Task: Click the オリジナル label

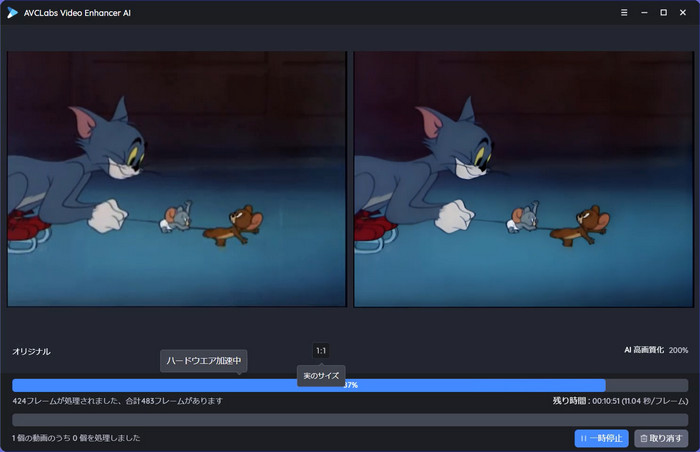Action: point(31,352)
